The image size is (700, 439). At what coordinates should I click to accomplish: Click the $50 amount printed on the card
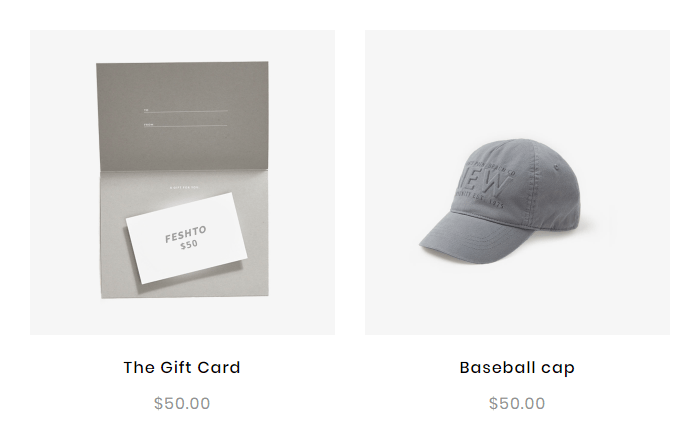point(189,245)
